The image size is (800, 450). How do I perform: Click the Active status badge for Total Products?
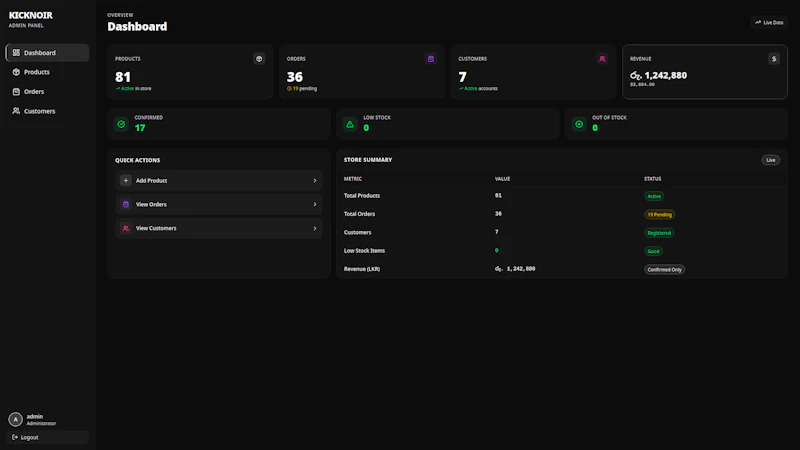(654, 196)
